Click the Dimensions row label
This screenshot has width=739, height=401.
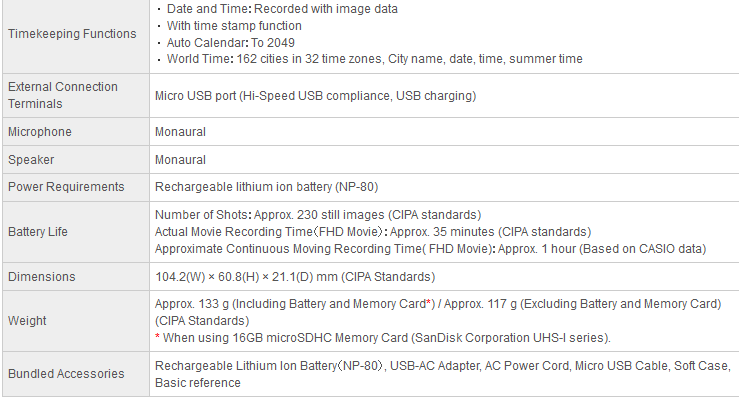(x=41, y=277)
